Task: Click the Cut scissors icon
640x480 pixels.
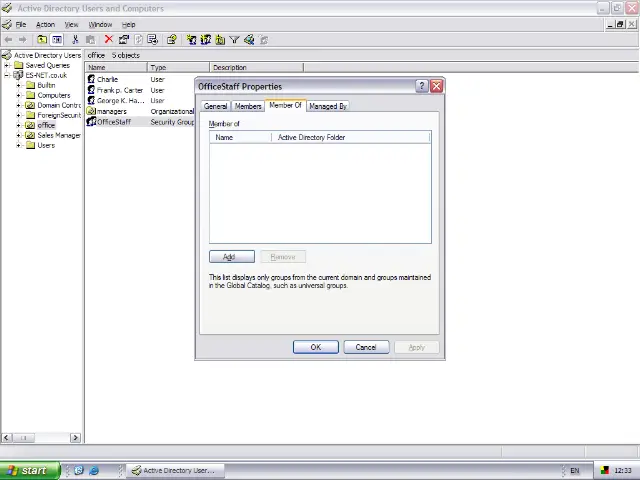Action: point(75,40)
